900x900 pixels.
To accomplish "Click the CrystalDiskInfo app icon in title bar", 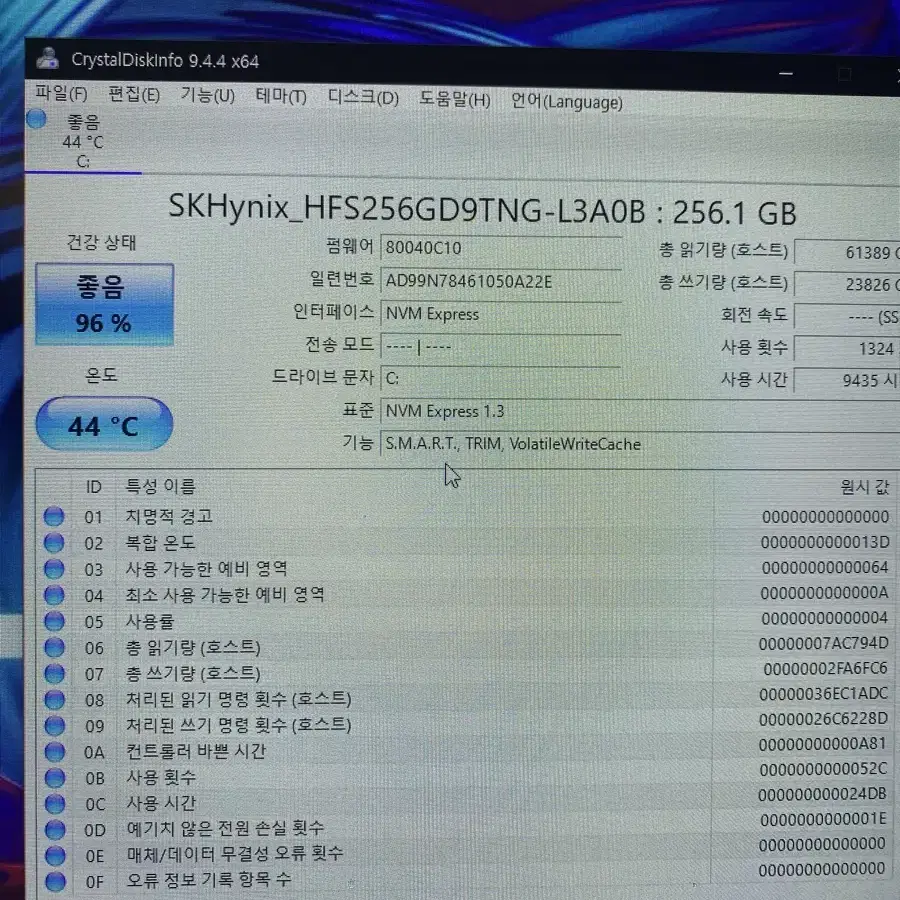I will [x=48, y=59].
